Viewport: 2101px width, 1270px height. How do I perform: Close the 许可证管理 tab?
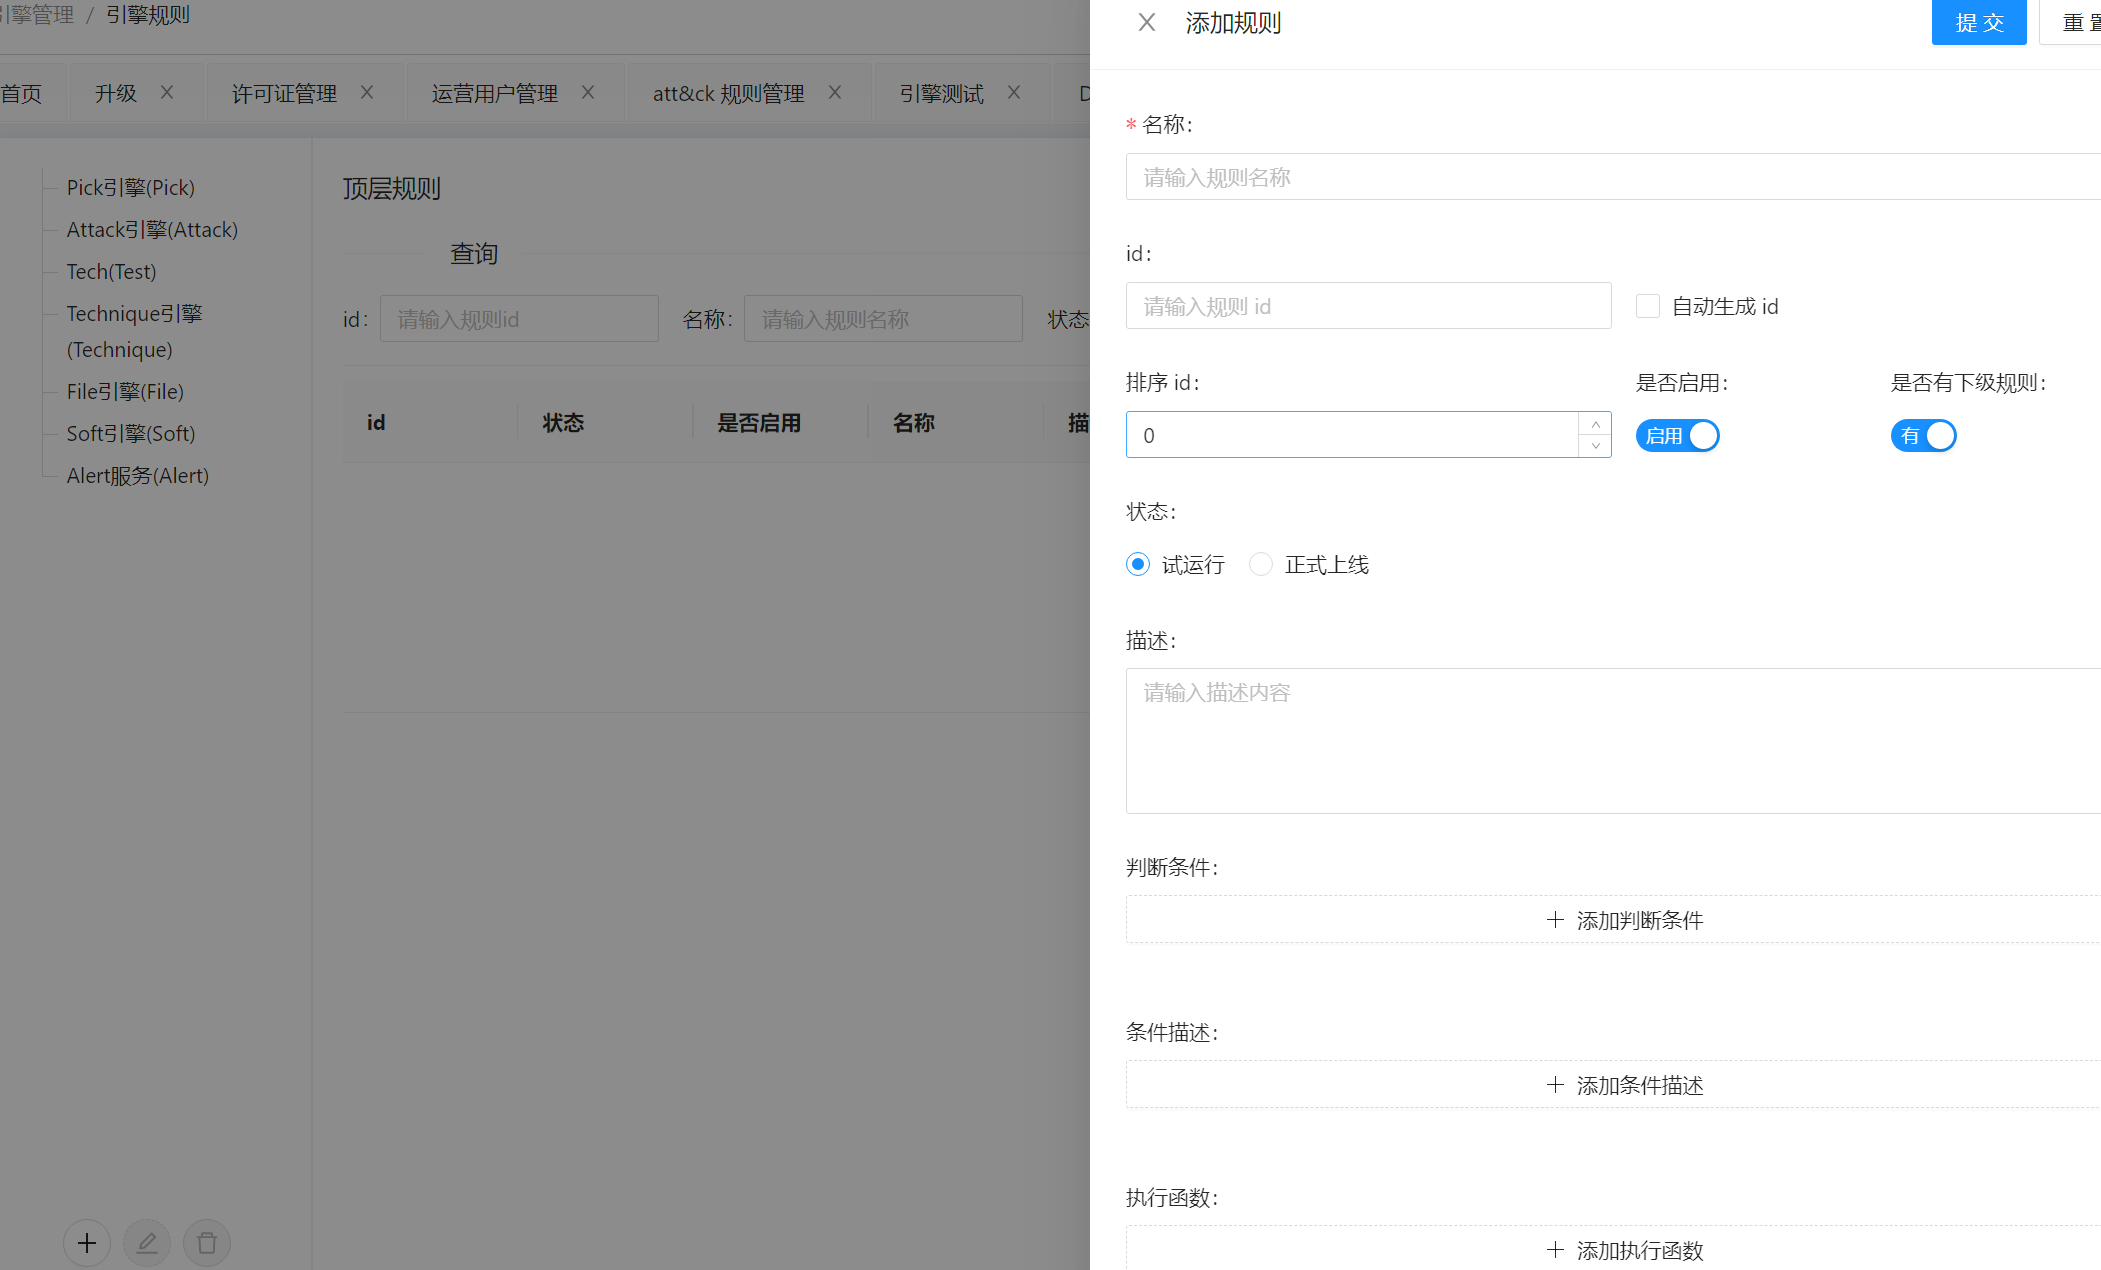pyautogui.click(x=367, y=92)
